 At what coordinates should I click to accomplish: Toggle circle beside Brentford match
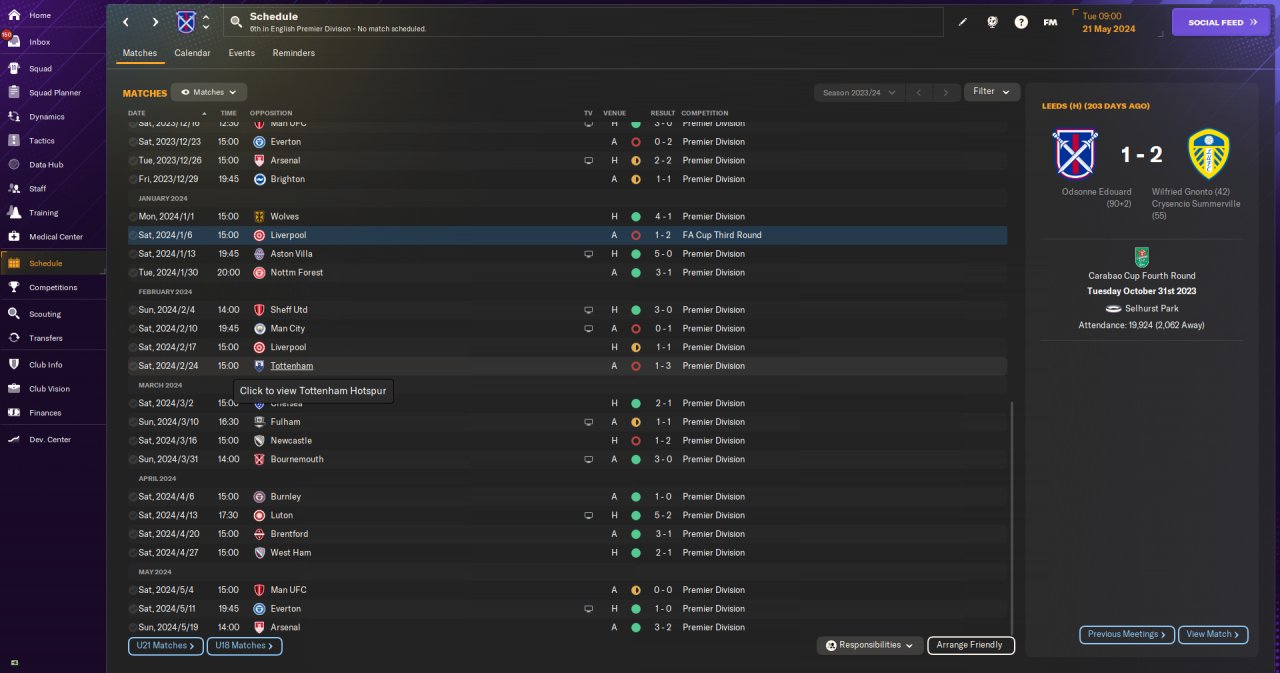click(x=133, y=534)
